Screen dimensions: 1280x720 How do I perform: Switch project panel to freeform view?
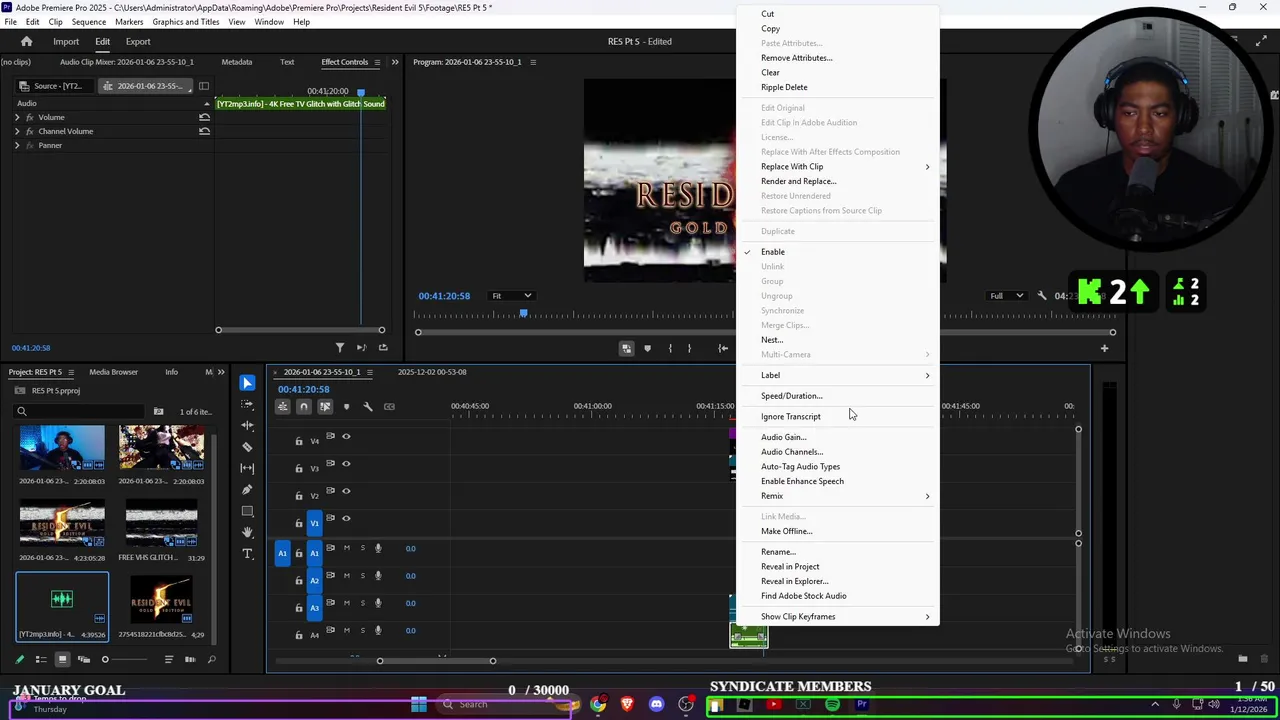coord(83,659)
